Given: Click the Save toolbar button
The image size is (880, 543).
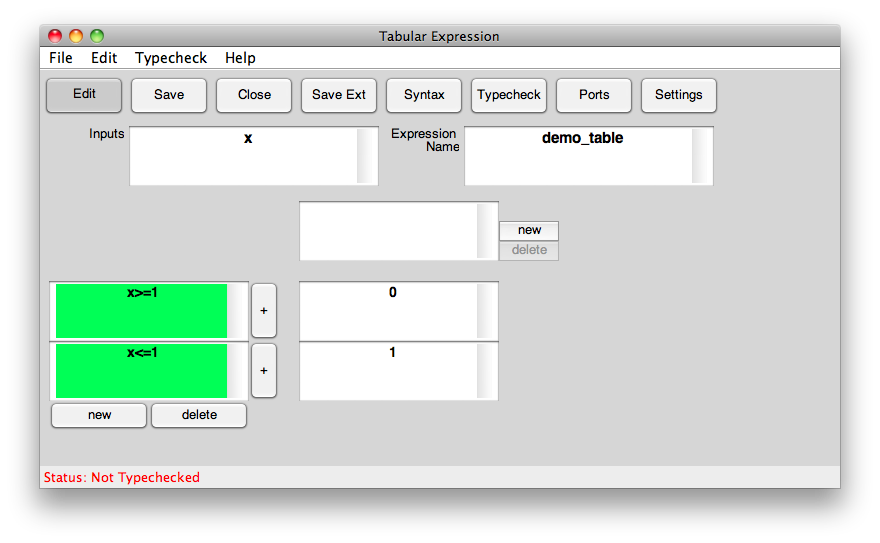Looking at the screenshot, I should coord(169,95).
